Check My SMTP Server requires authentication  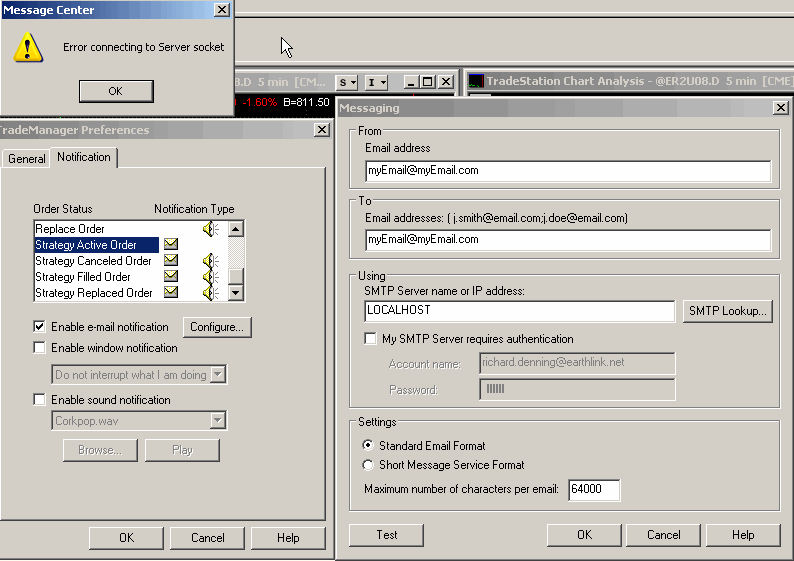pos(370,339)
